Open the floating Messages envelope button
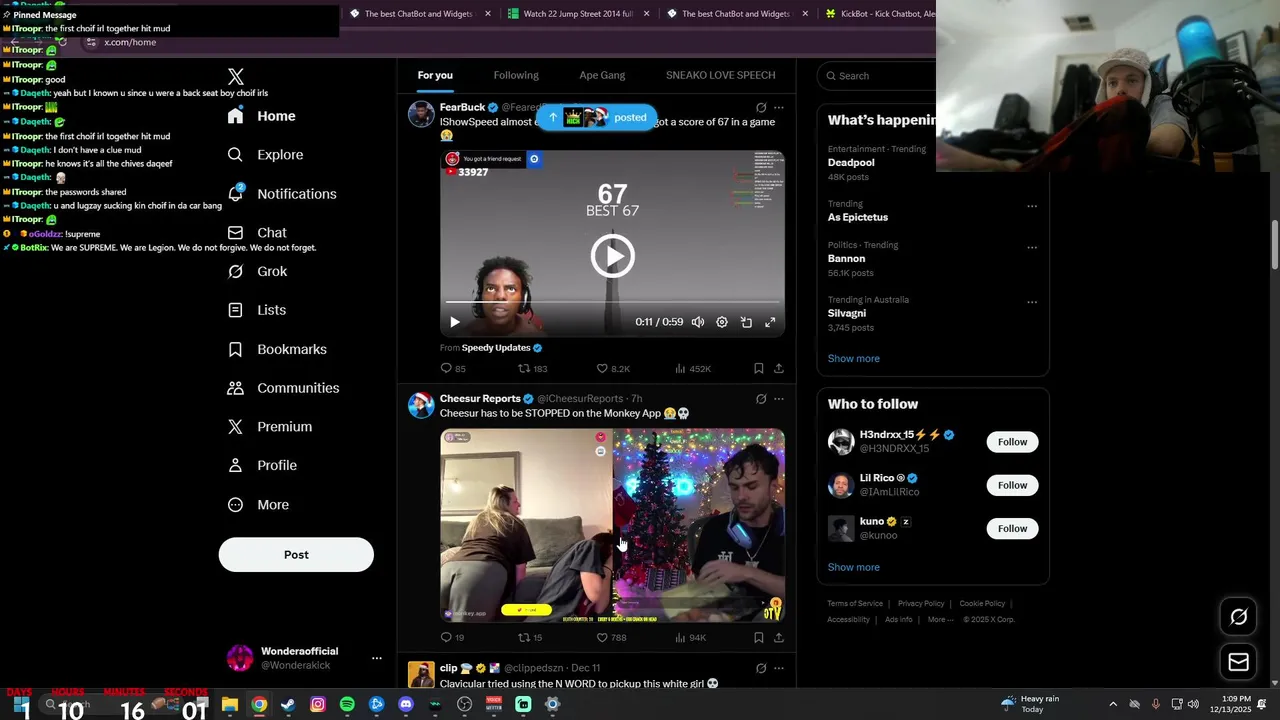 pyautogui.click(x=1238, y=662)
